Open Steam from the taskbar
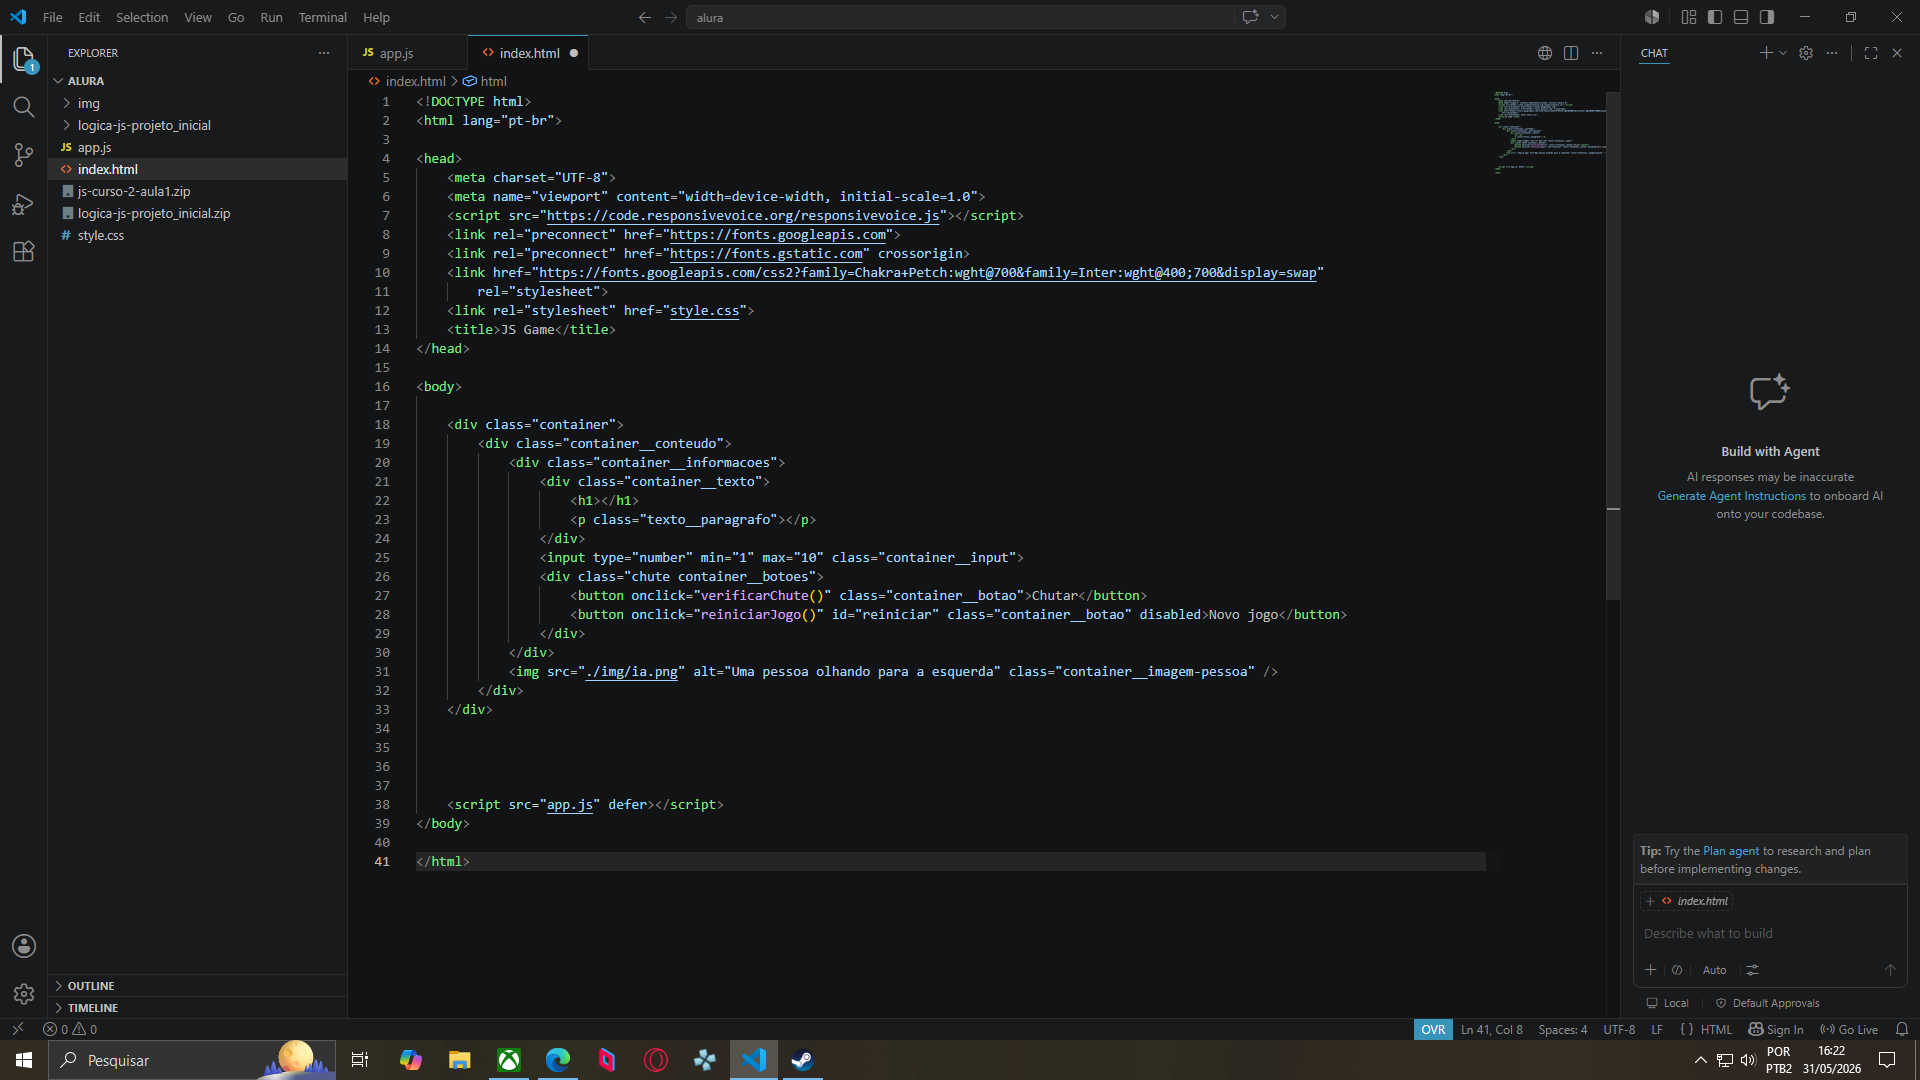This screenshot has height=1080, width=1920. coord(802,1060)
